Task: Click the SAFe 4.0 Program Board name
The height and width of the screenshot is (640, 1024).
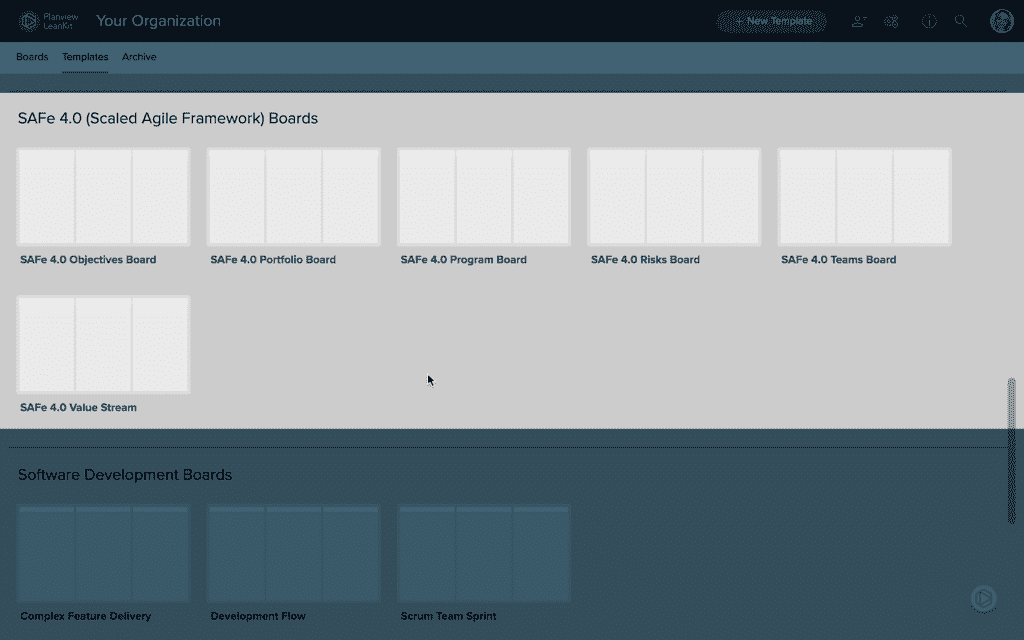Action: [x=464, y=259]
